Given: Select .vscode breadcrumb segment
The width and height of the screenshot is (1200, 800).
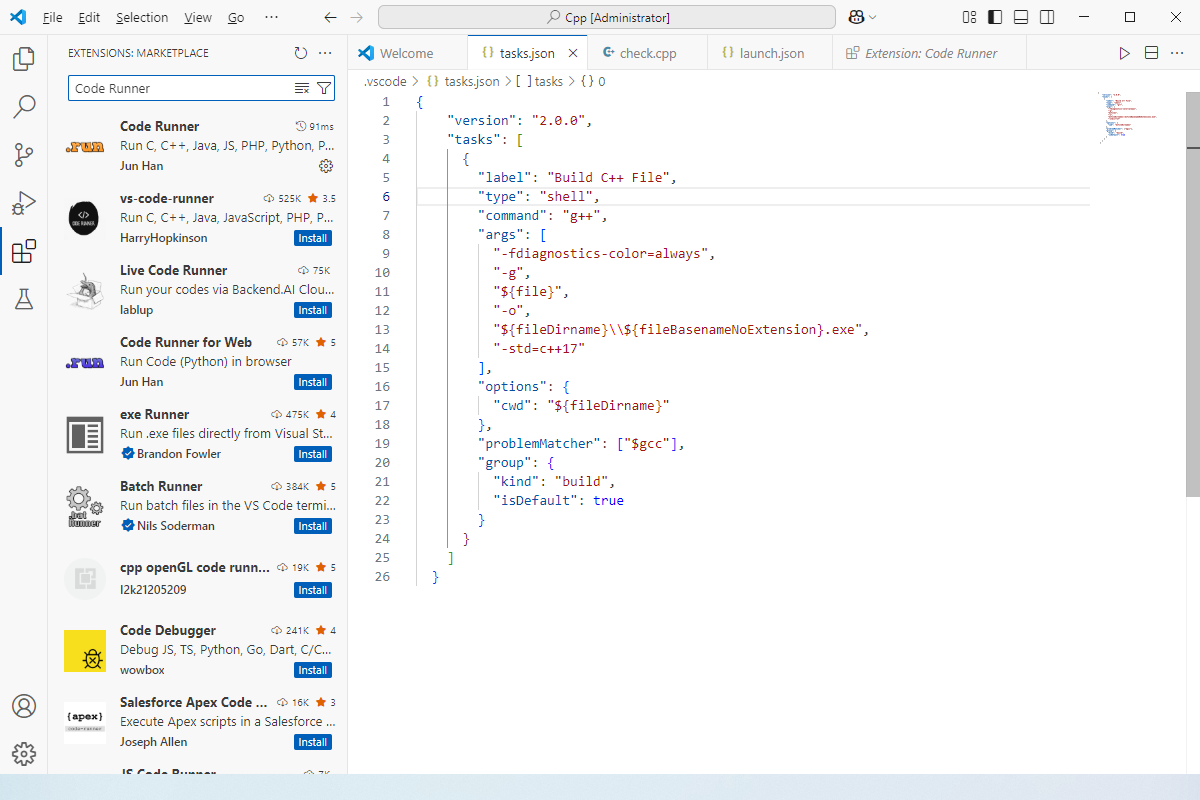Looking at the screenshot, I should (386, 82).
